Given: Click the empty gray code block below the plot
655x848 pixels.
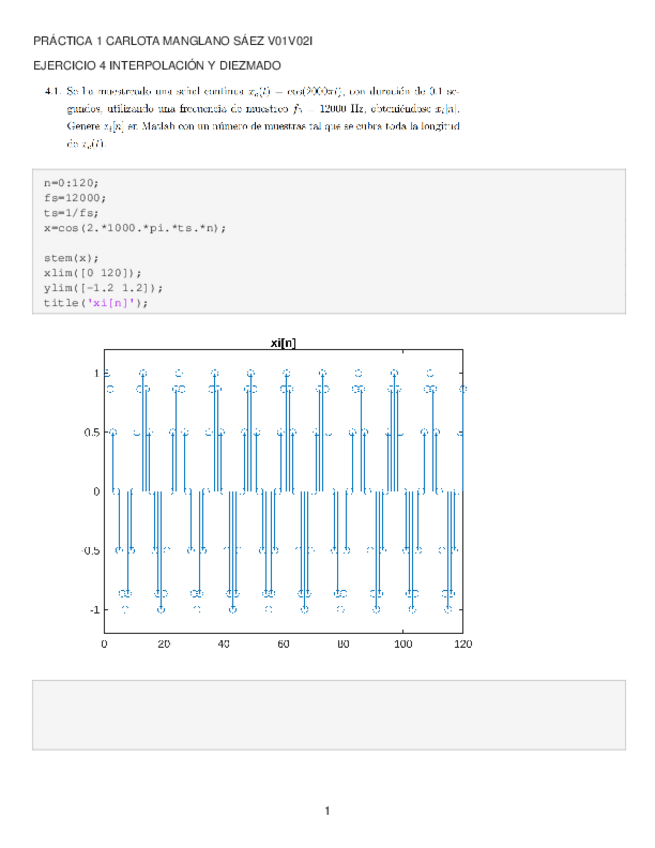Looking at the screenshot, I should [x=329, y=715].
